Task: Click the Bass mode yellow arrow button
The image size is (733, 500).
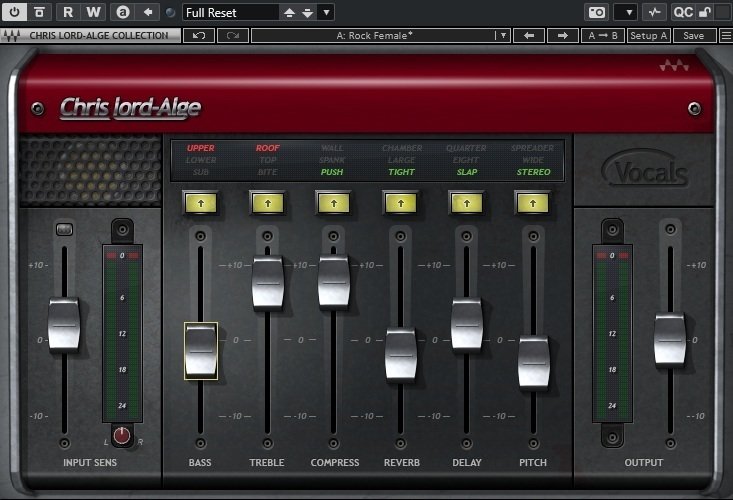Action: coord(201,203)
